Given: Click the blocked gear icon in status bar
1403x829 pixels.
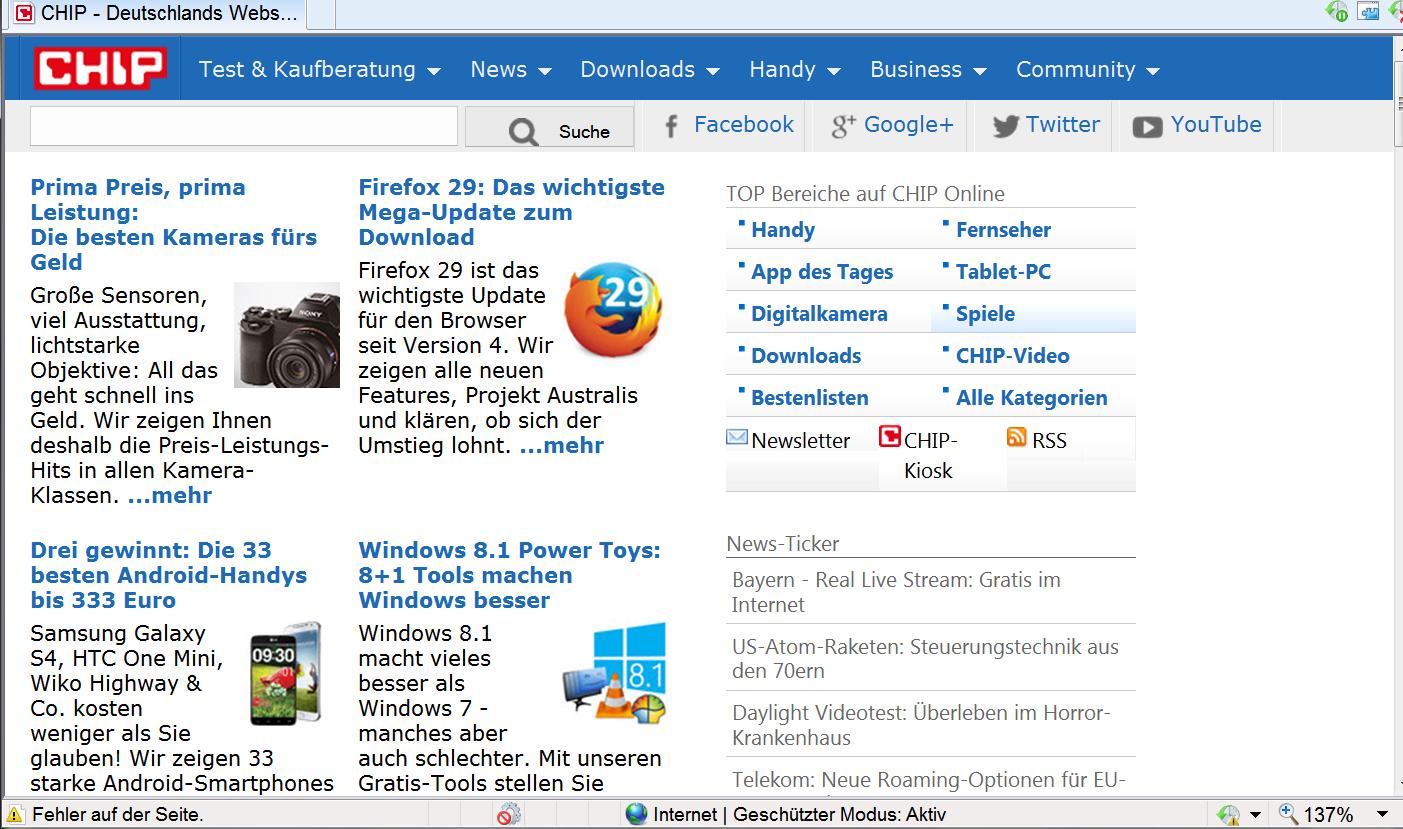Looking at the screenshot, I should click(x=509, y=814).
